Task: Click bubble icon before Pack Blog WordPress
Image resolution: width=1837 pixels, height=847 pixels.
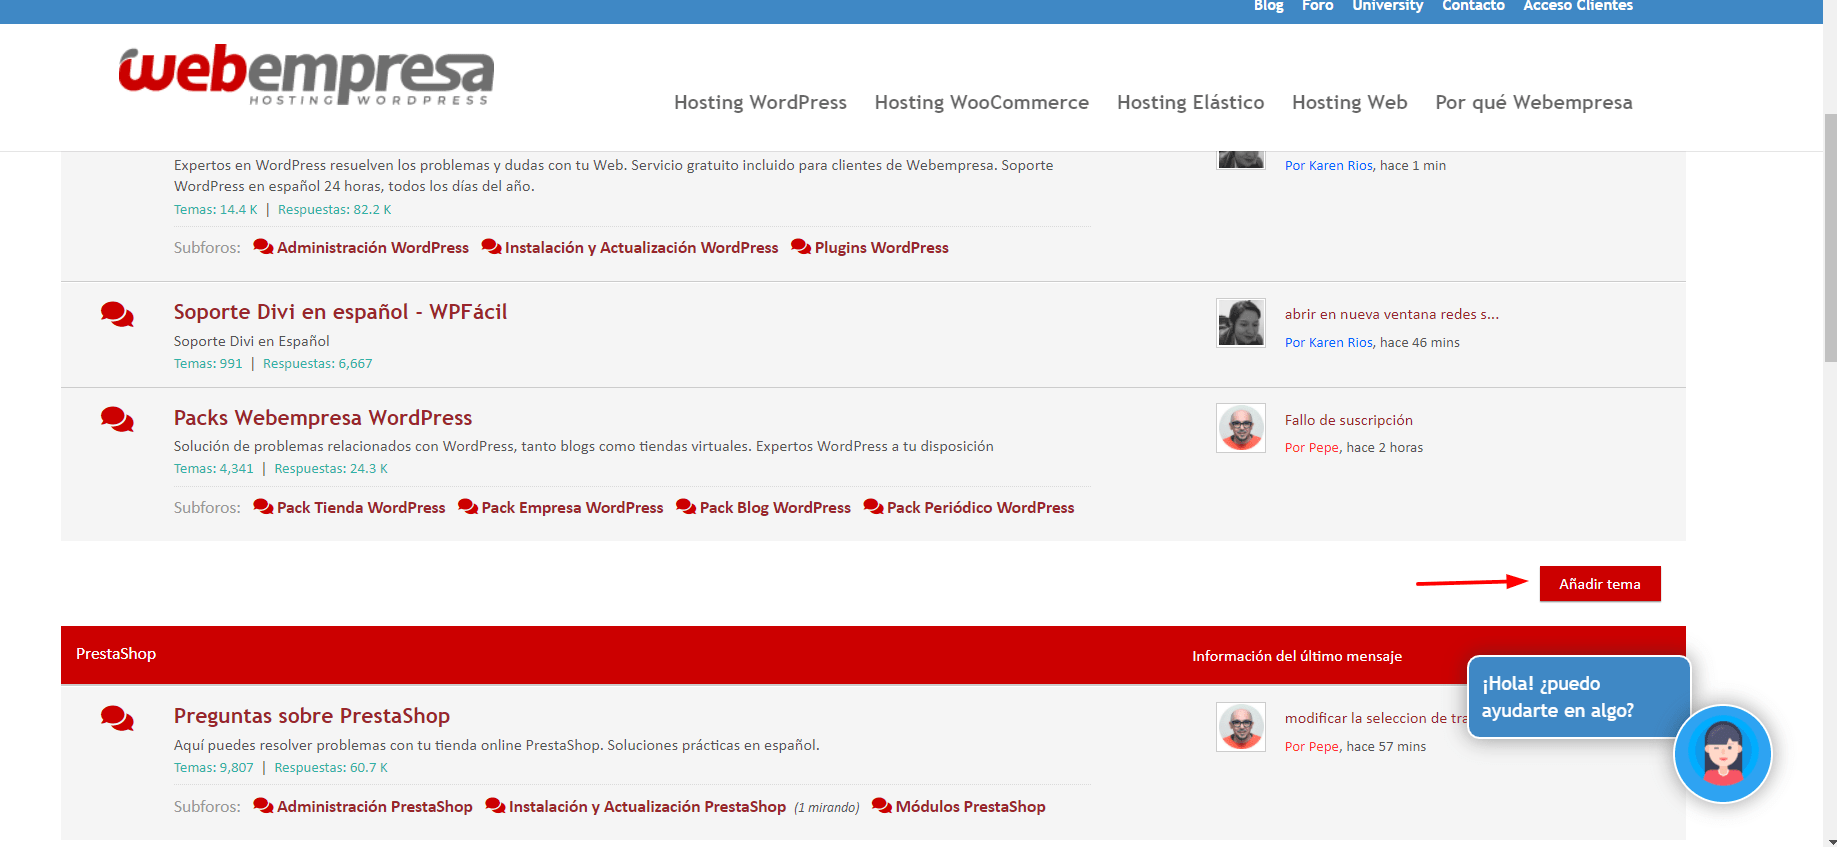Action: coord(686,507)
